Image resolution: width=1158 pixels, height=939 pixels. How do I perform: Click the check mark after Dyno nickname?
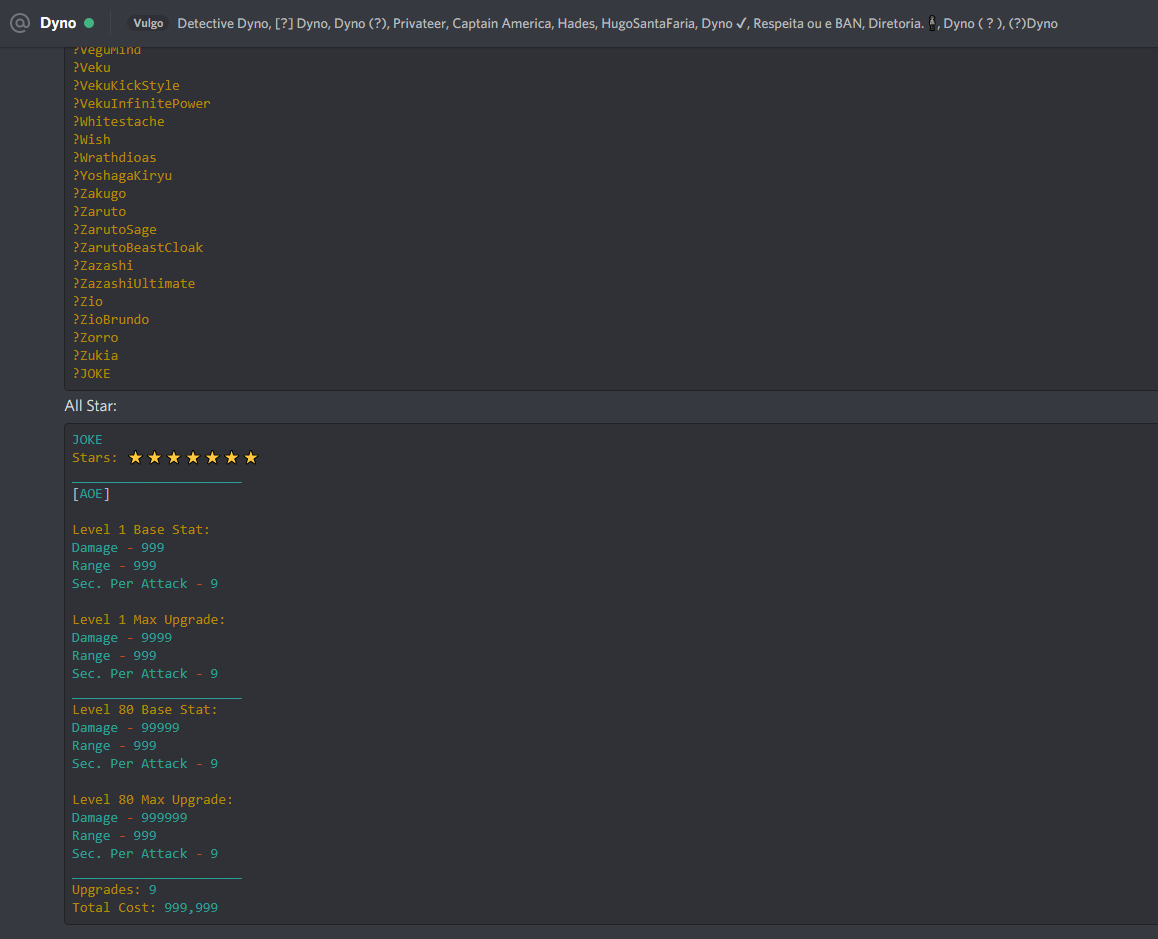tap(741, 23)
